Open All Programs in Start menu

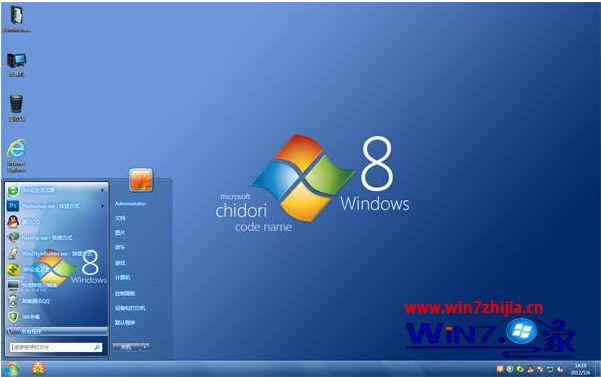[57, 331]
